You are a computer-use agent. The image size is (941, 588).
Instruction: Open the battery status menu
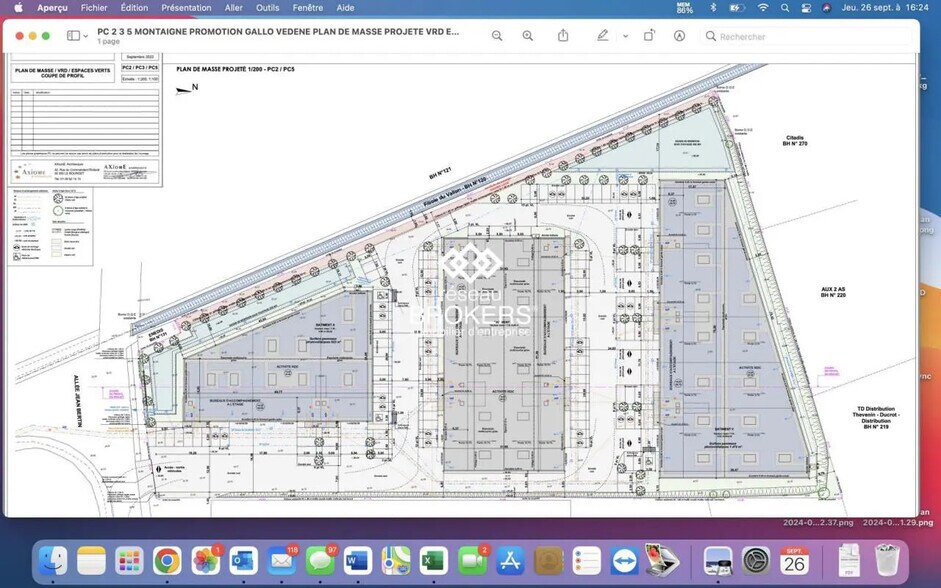point(737,7)
